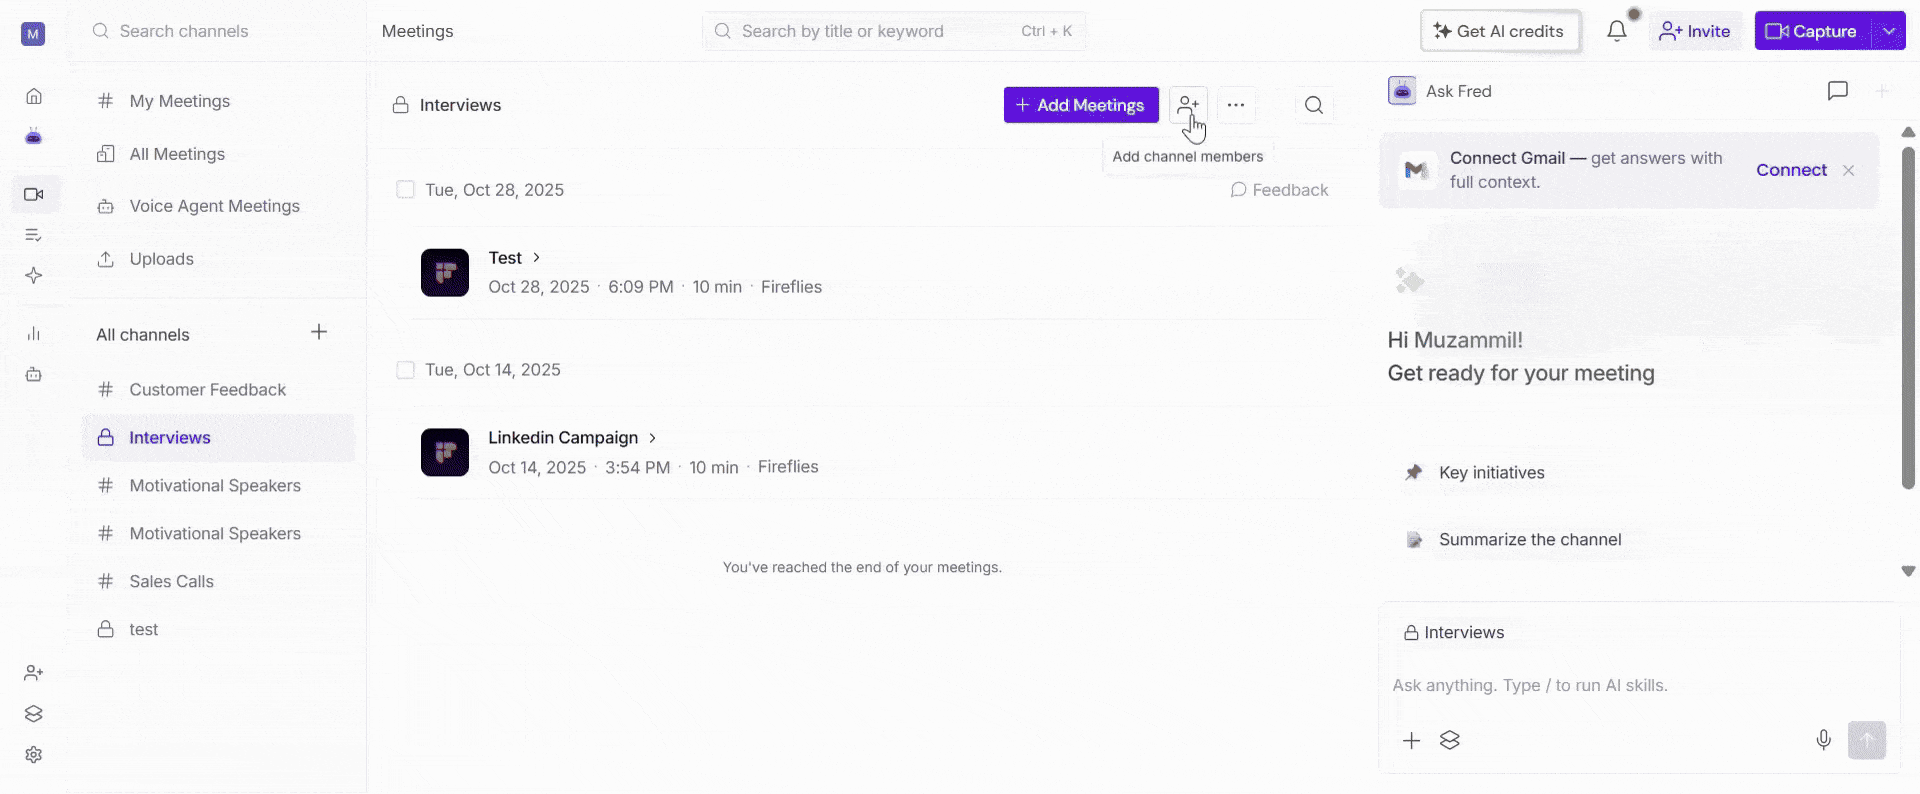This screenshot has width=1920, height=794.
Task: Add a channel with the All channels plus
Action: click(x=319, y=332)
